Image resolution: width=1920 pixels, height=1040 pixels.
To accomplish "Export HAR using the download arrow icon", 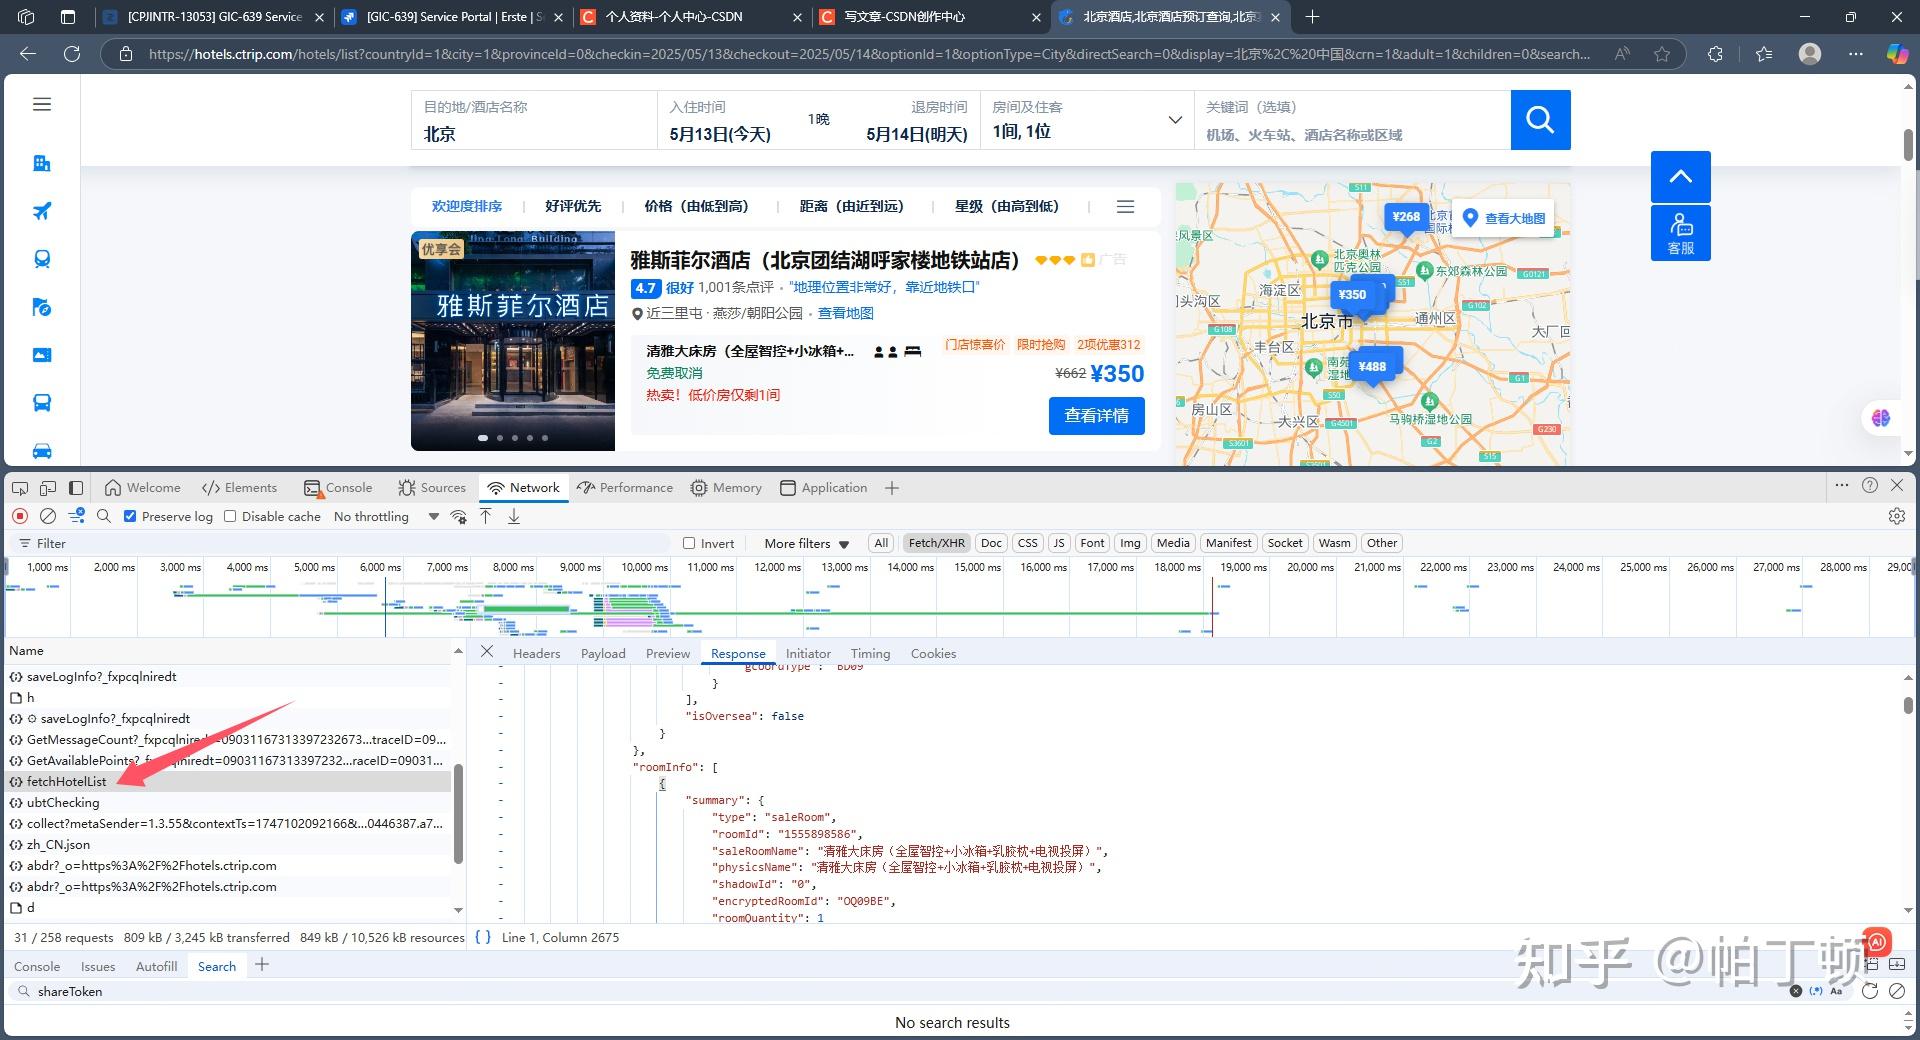I will tap(513, 516).
